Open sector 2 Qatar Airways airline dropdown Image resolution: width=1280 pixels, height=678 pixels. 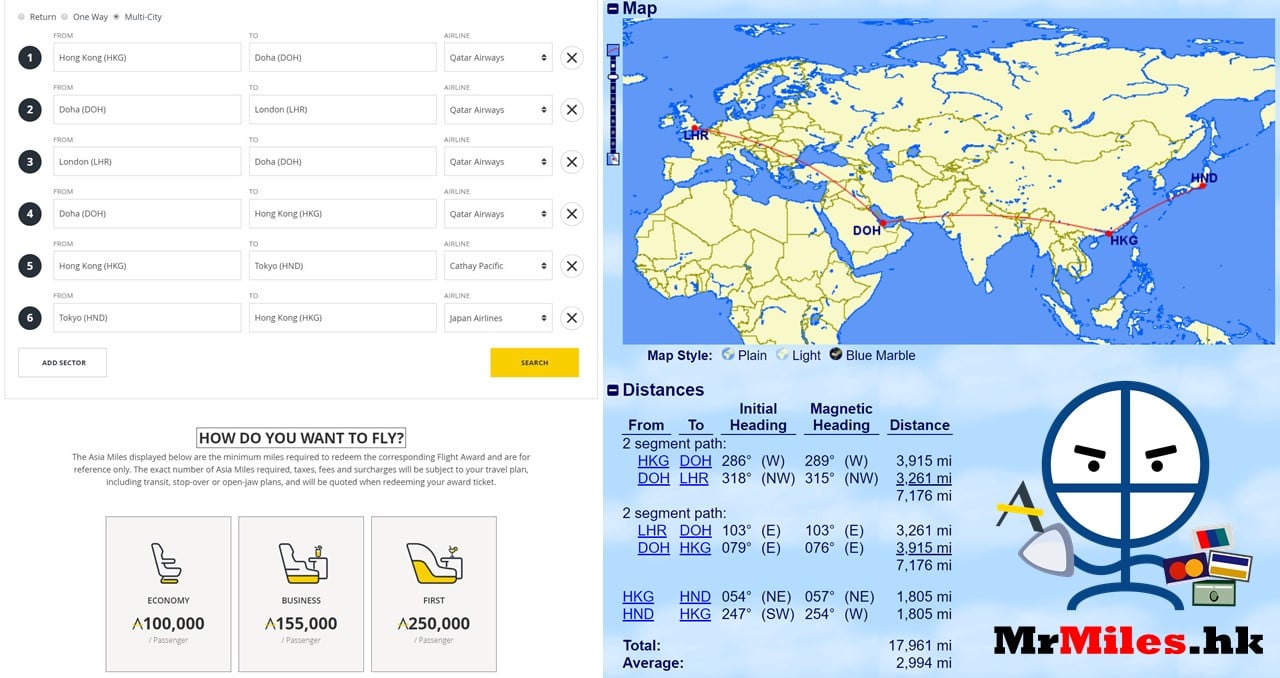(x=498, y=110)
